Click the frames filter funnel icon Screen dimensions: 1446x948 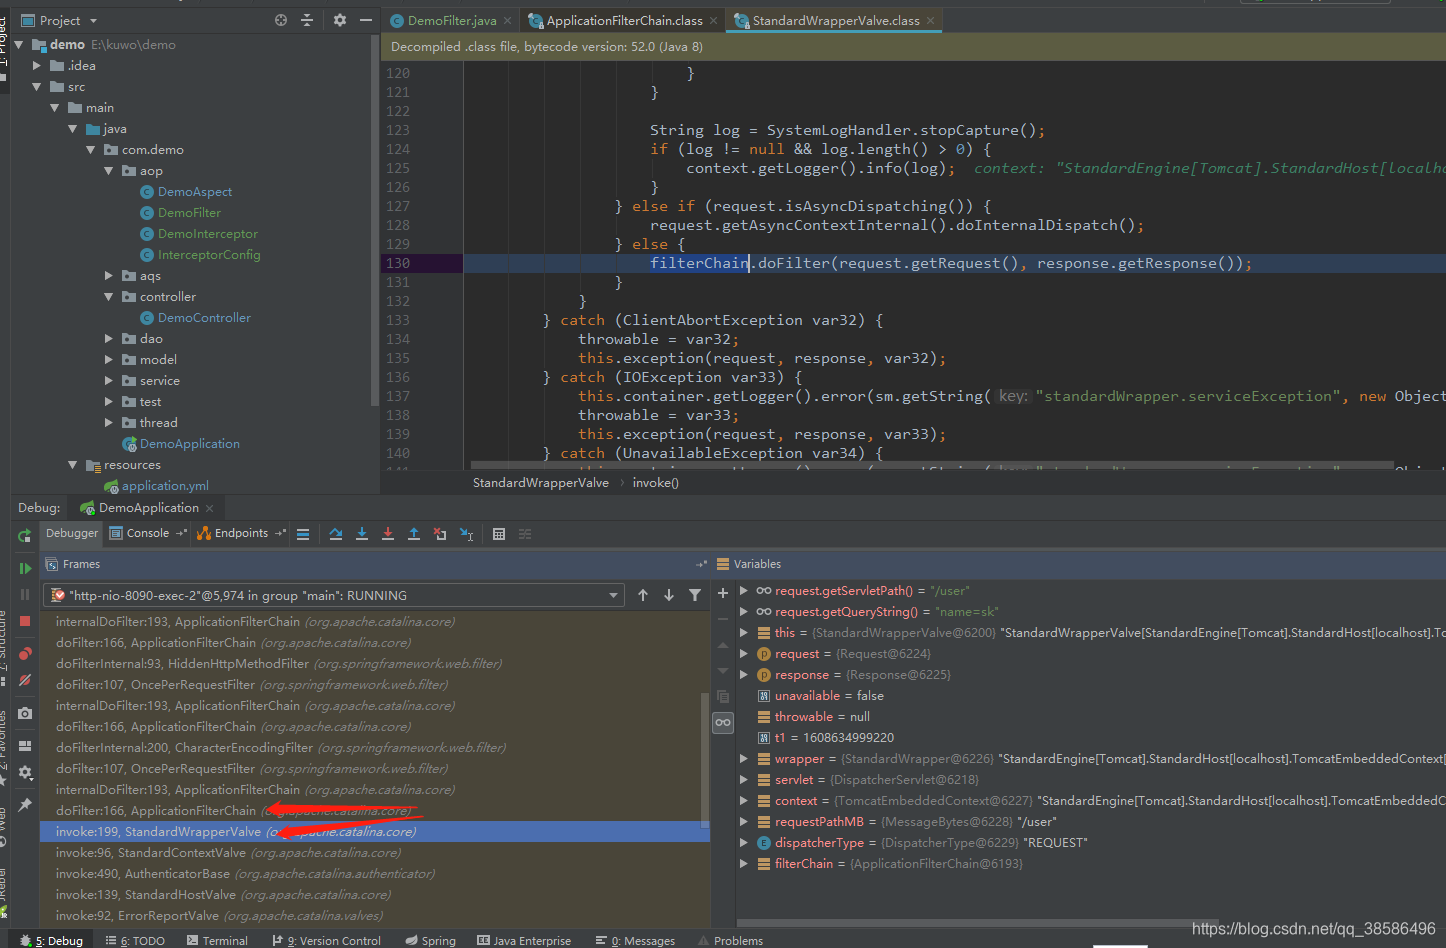[695, 595]
